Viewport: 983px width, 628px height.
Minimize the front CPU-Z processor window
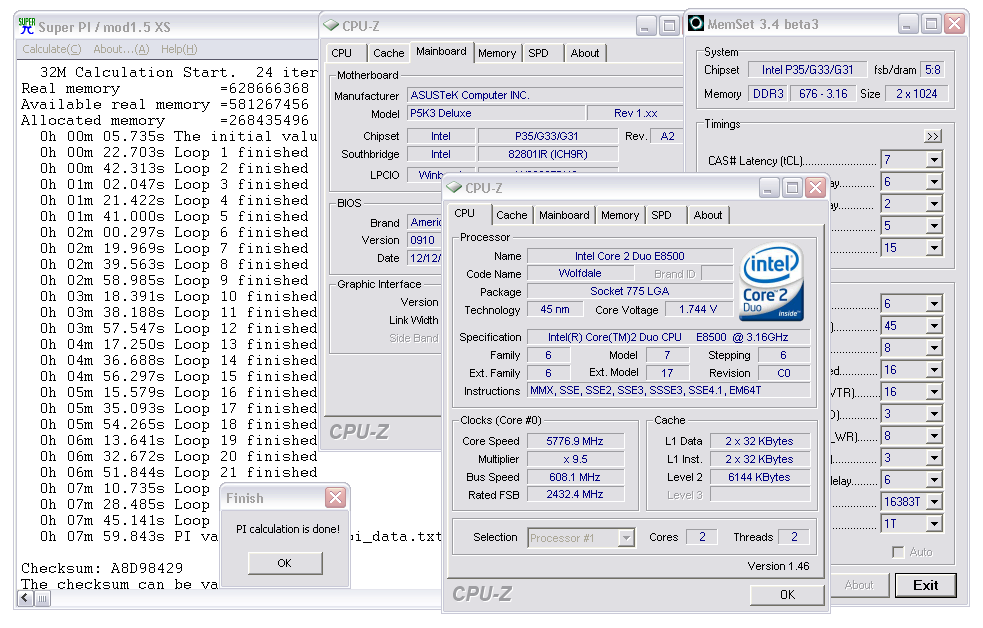pyautogui.click(x=768, y=187)
